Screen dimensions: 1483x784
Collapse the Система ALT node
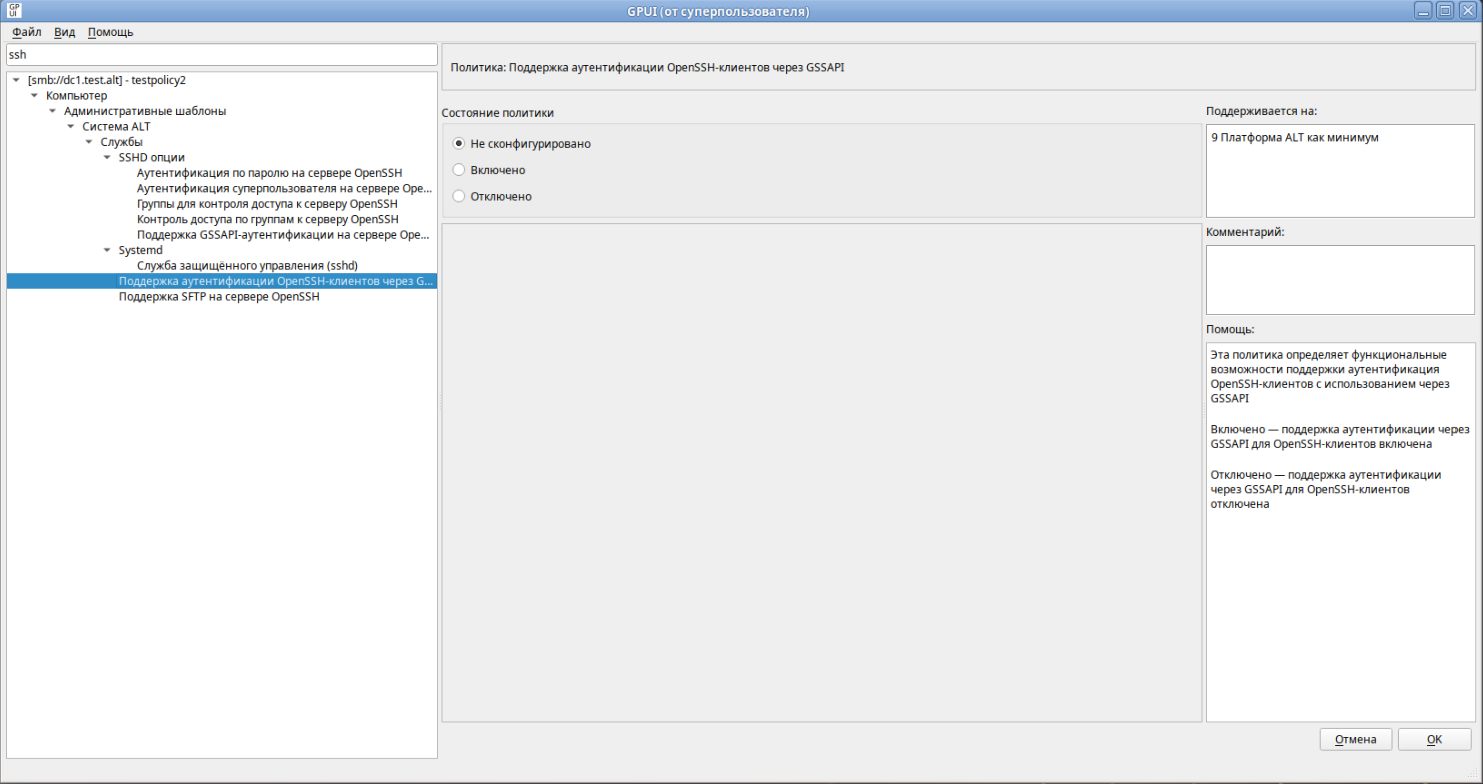coord(71,126)
